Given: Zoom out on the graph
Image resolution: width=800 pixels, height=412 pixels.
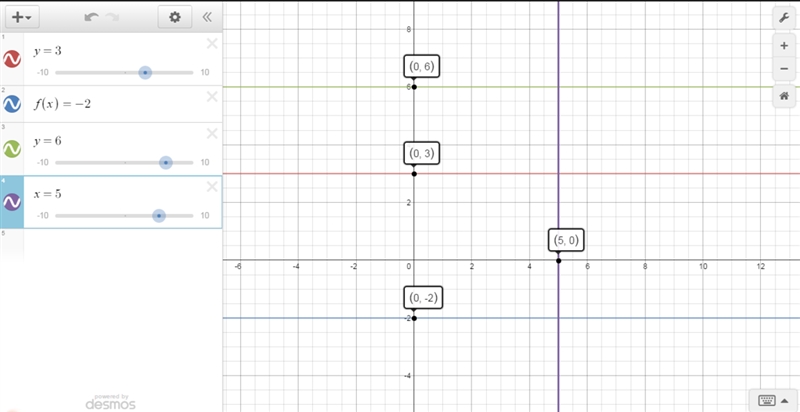Looking at the screenshot, I should pyautogui.click(x=784, y=69).
